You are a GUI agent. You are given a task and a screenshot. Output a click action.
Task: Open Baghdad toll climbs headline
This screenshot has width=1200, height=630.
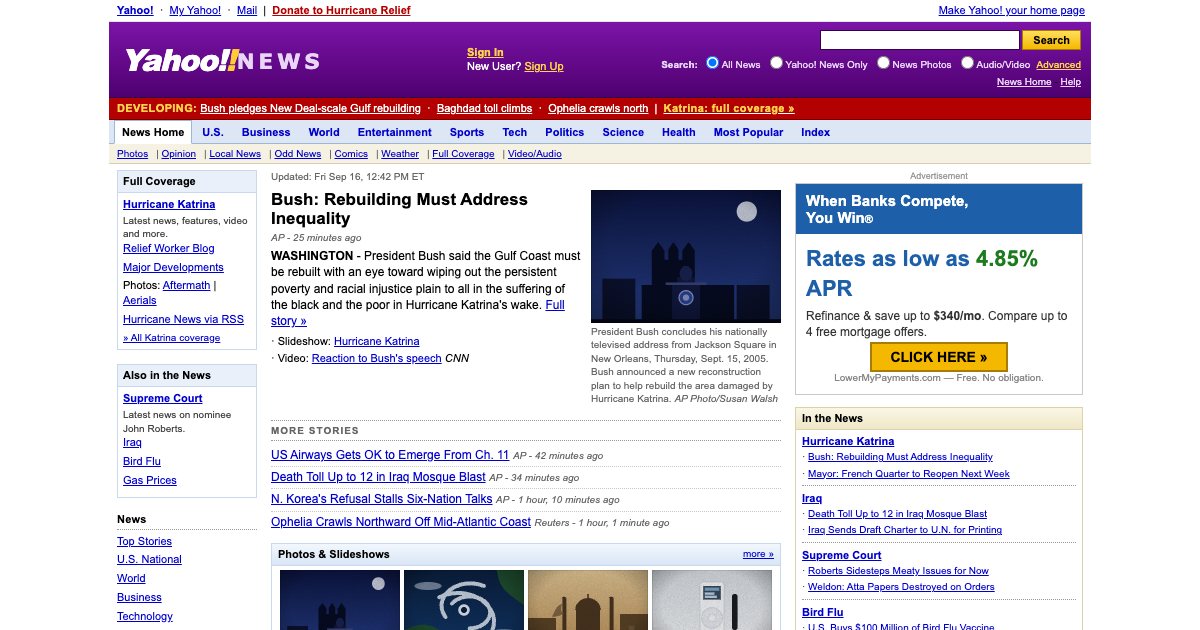point(484,108)
